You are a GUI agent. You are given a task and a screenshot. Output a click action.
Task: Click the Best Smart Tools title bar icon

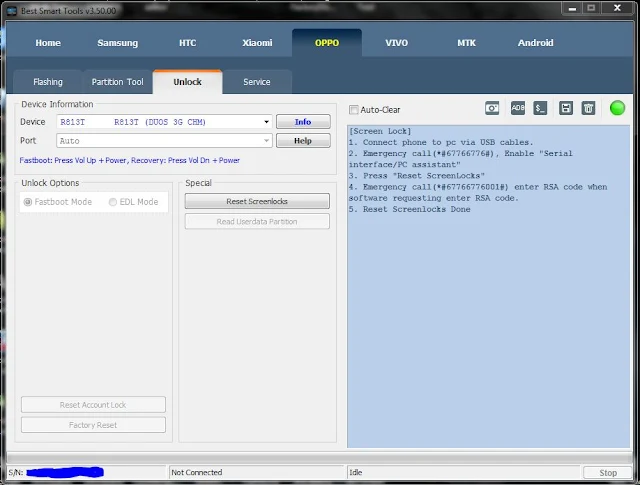tap(12, 11)
